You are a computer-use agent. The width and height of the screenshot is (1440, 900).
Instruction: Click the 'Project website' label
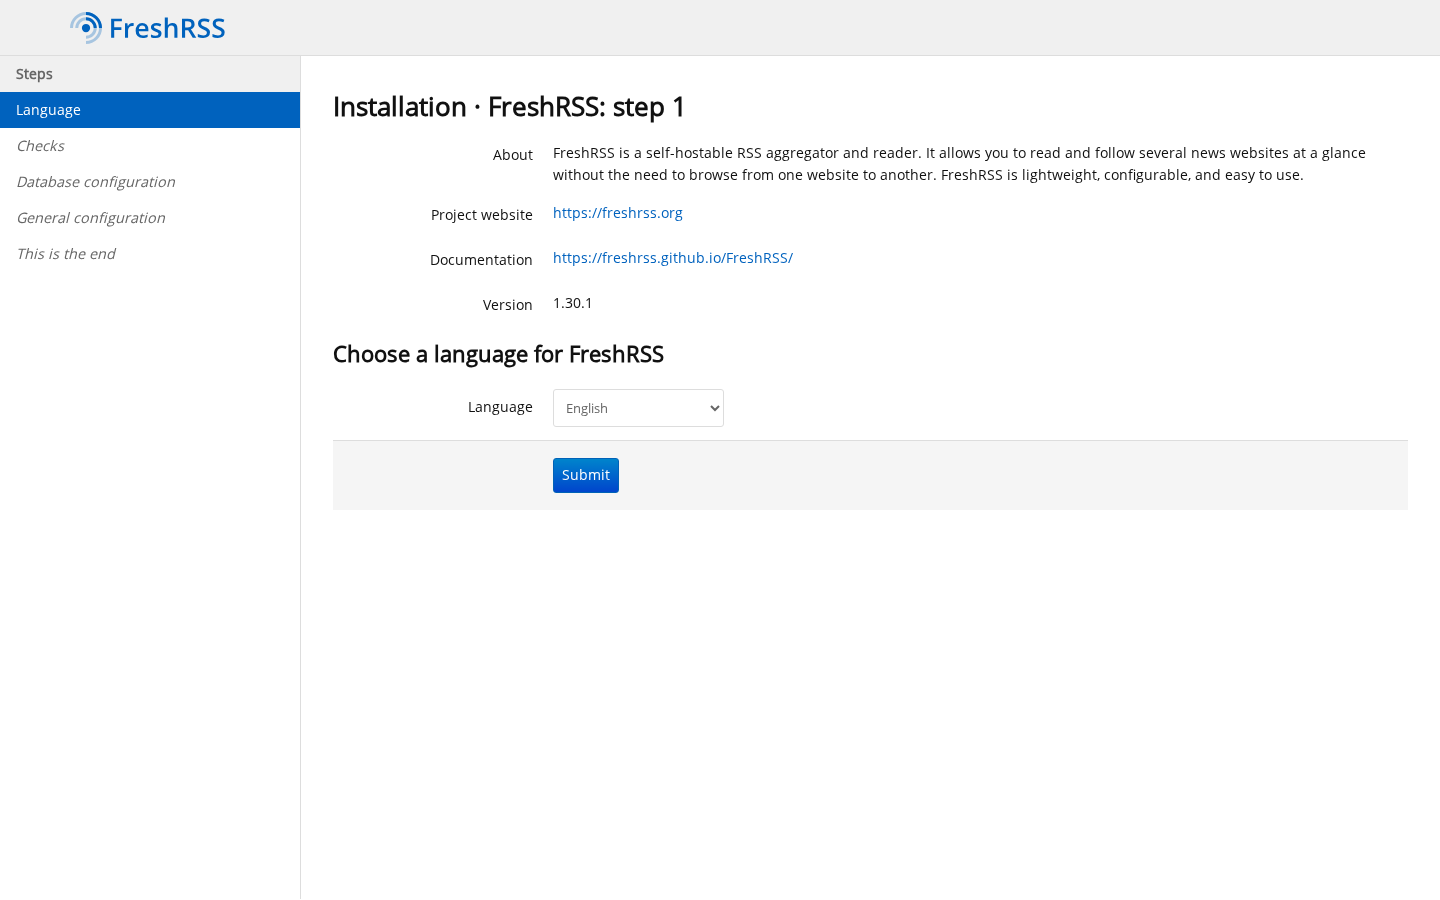click(482, 215)
